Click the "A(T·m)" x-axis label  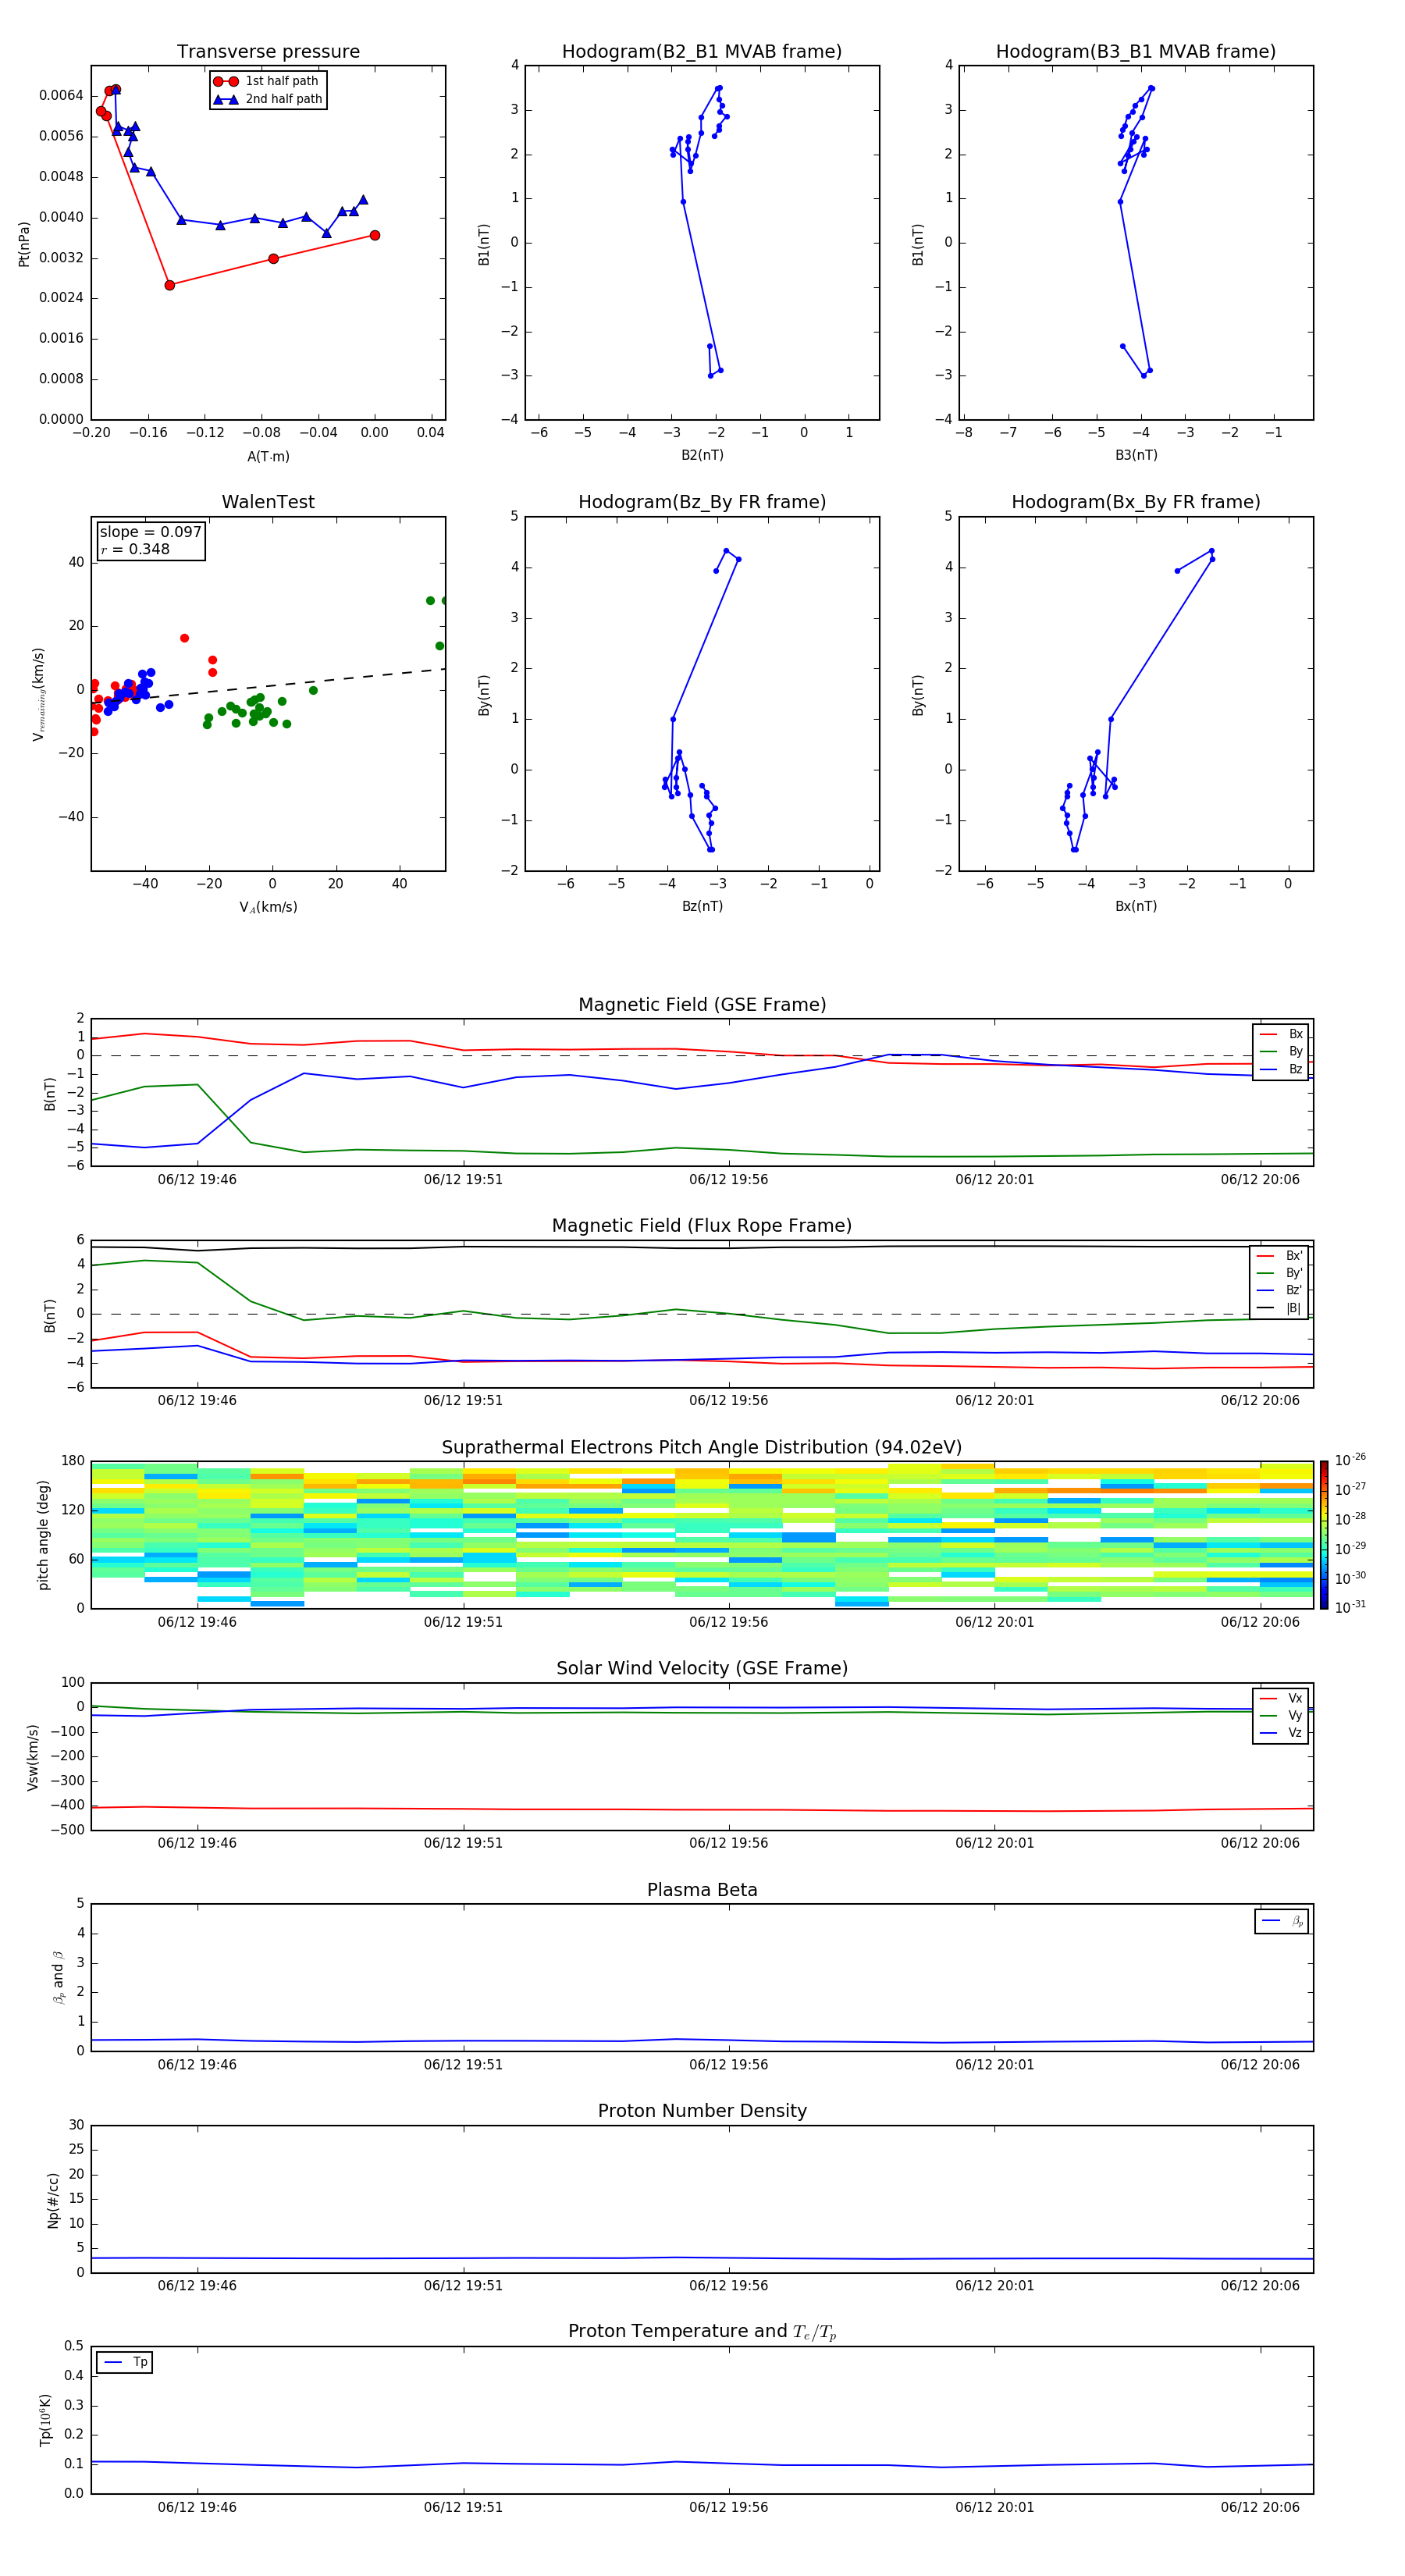(268, 456)
